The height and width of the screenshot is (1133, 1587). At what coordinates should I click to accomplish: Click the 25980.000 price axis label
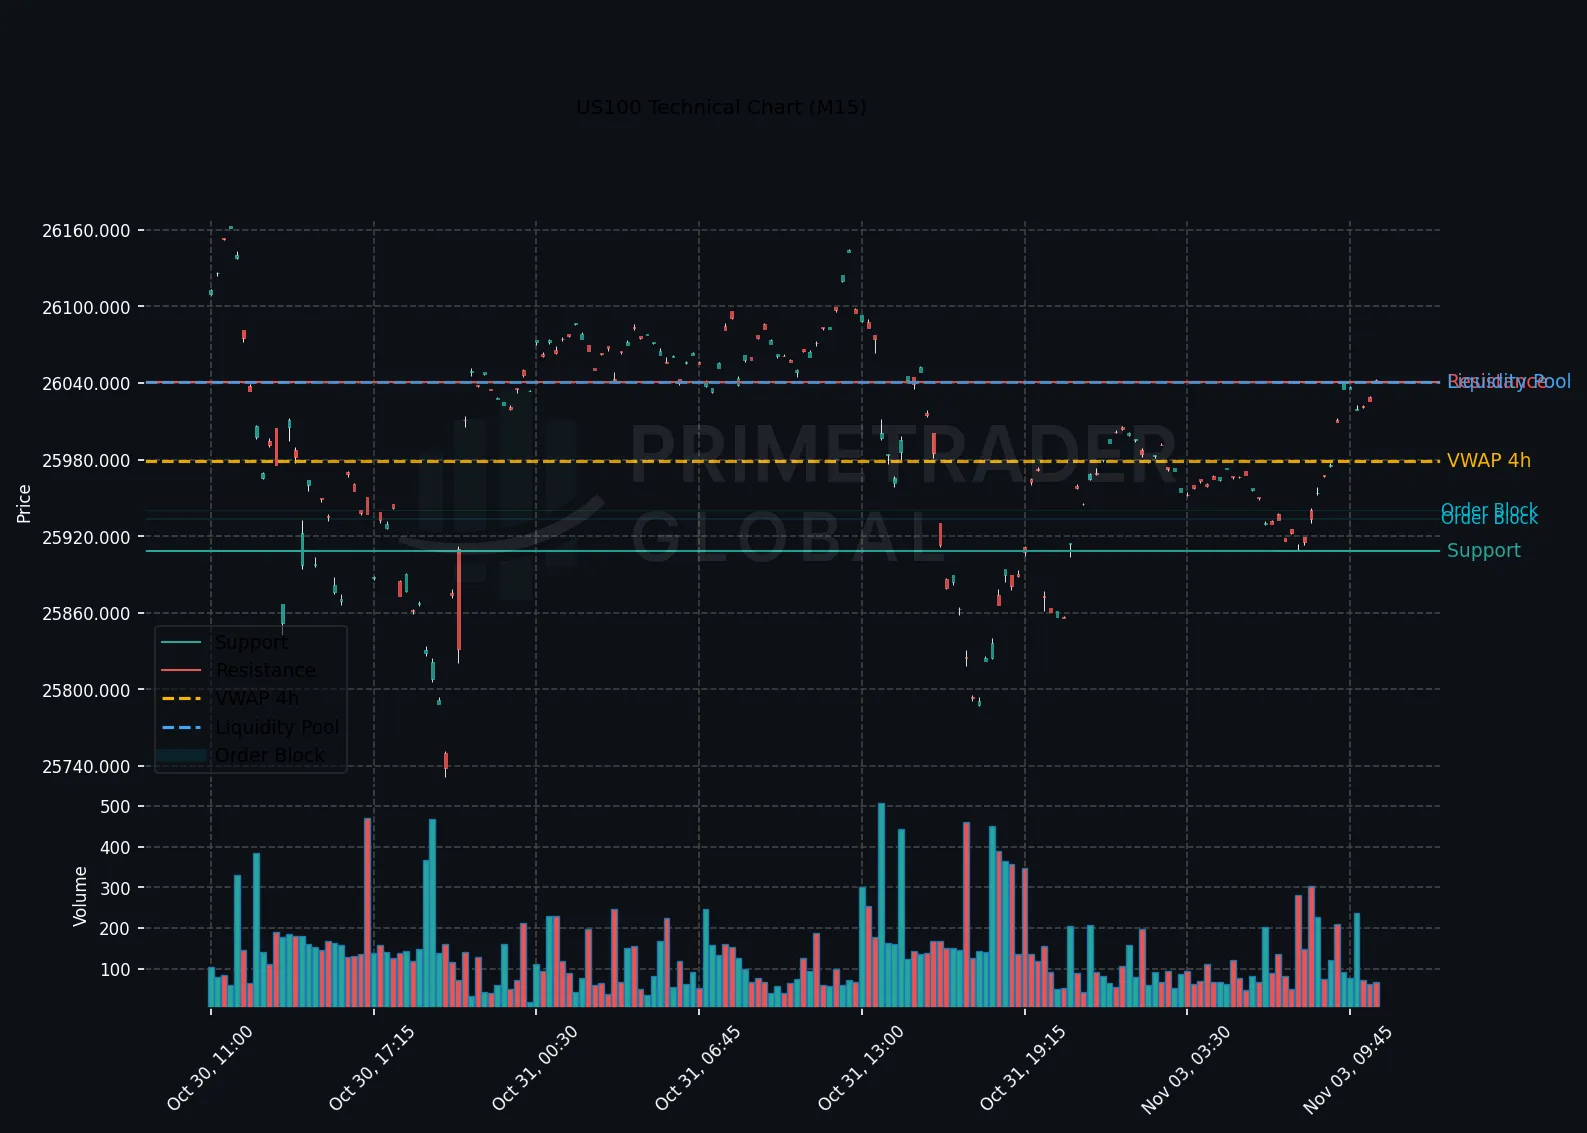point(86,461)
